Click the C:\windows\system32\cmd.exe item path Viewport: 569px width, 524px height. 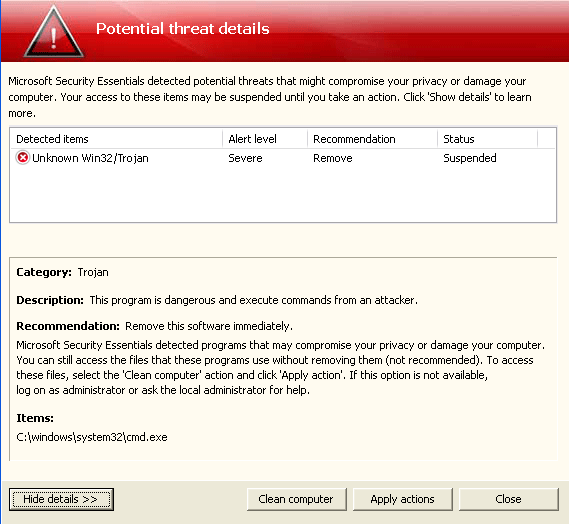click(x=92, y=437)
